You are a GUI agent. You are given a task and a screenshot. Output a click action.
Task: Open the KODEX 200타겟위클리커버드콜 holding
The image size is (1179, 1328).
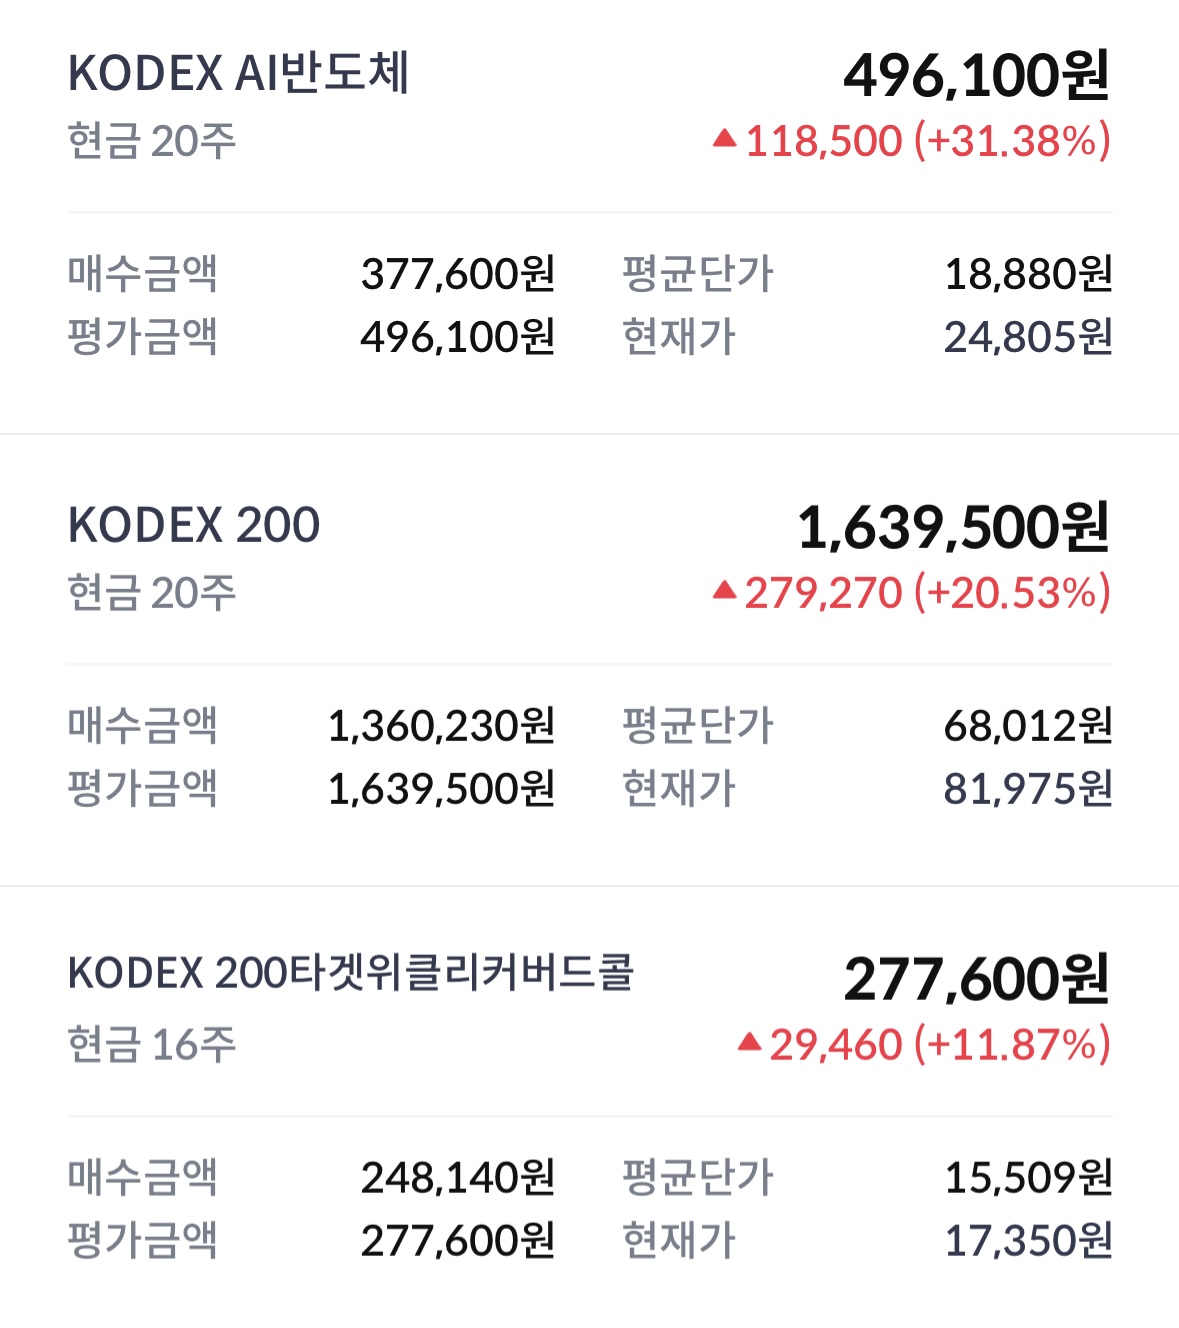point(350,973)
